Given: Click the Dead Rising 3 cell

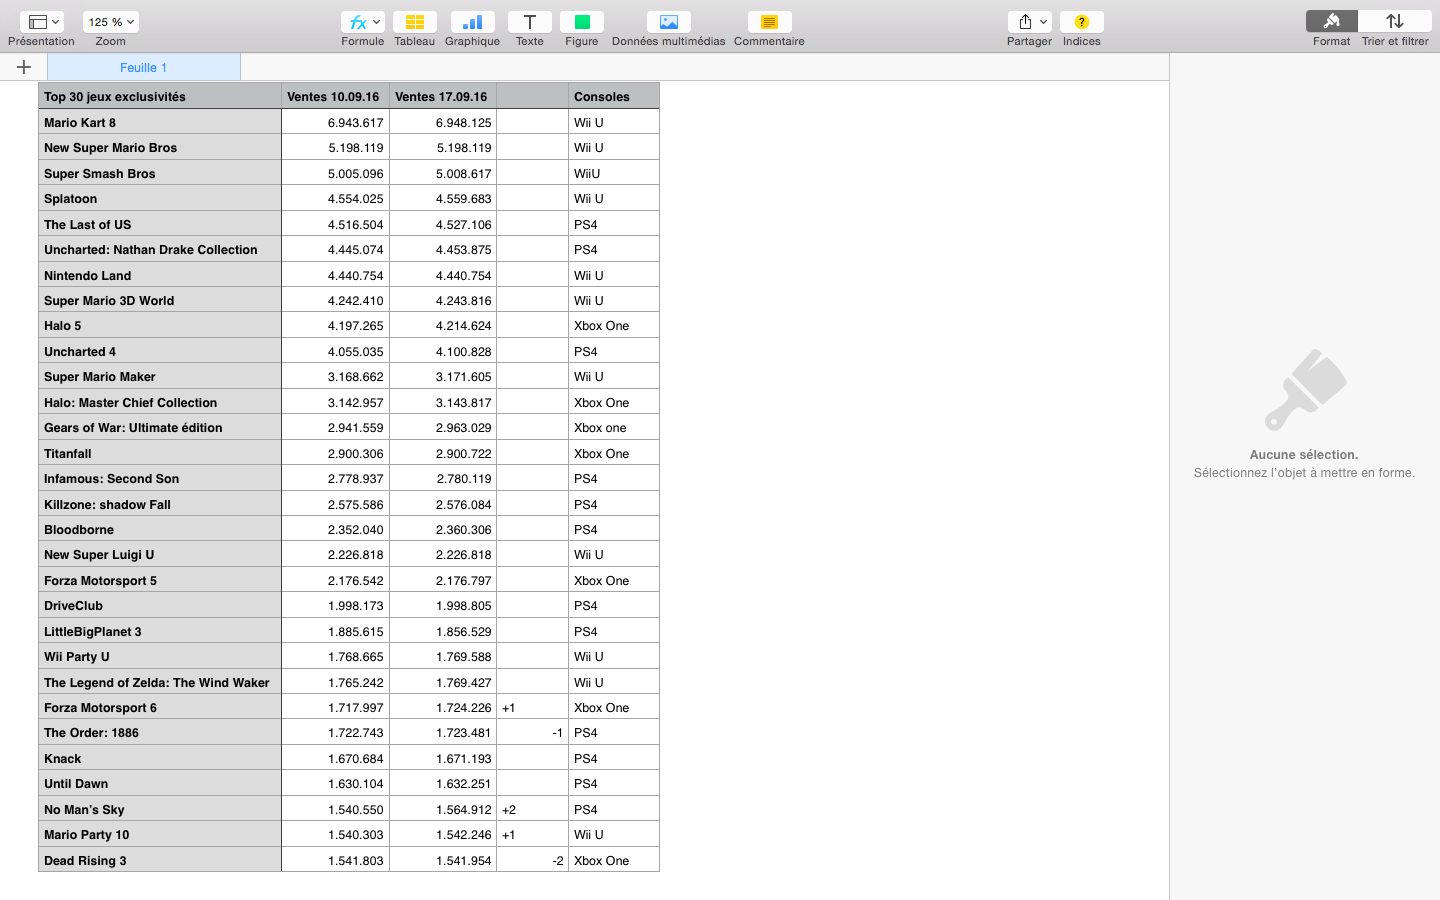Looking at the screenshot, I should pyautogui.click(x=160, y=860).
